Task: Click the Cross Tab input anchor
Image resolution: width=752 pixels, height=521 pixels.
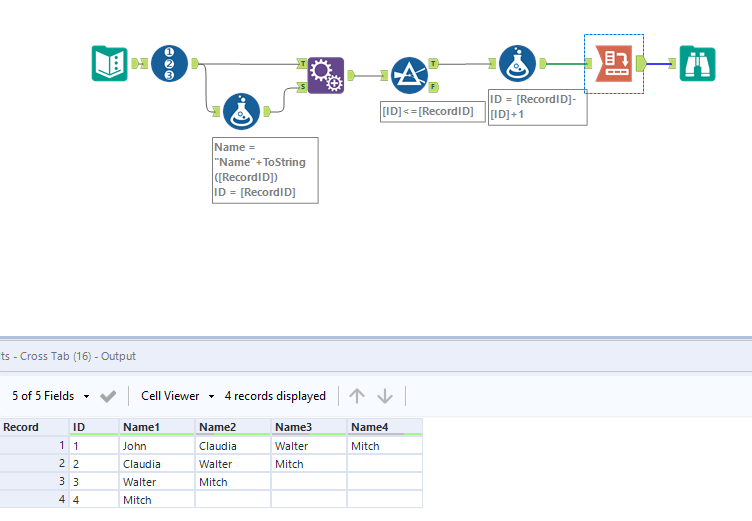Action: pos(588,63)
